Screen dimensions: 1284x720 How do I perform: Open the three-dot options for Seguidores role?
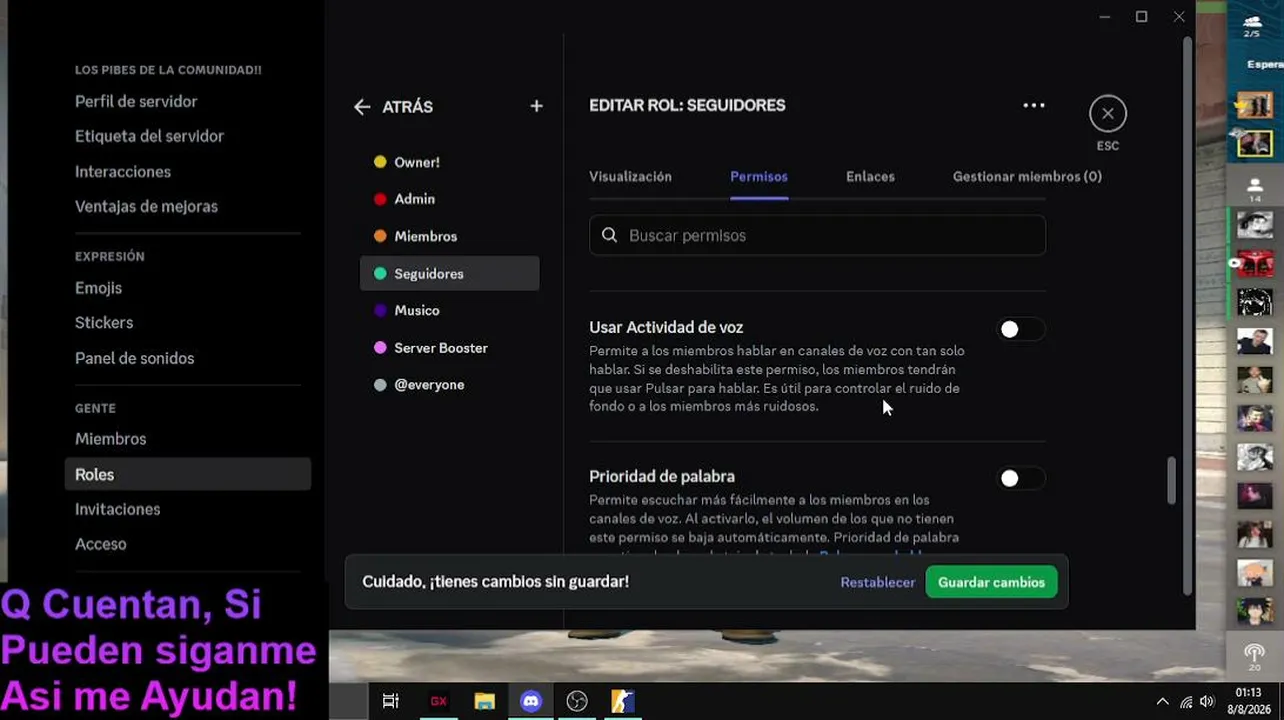point(1034,105)
